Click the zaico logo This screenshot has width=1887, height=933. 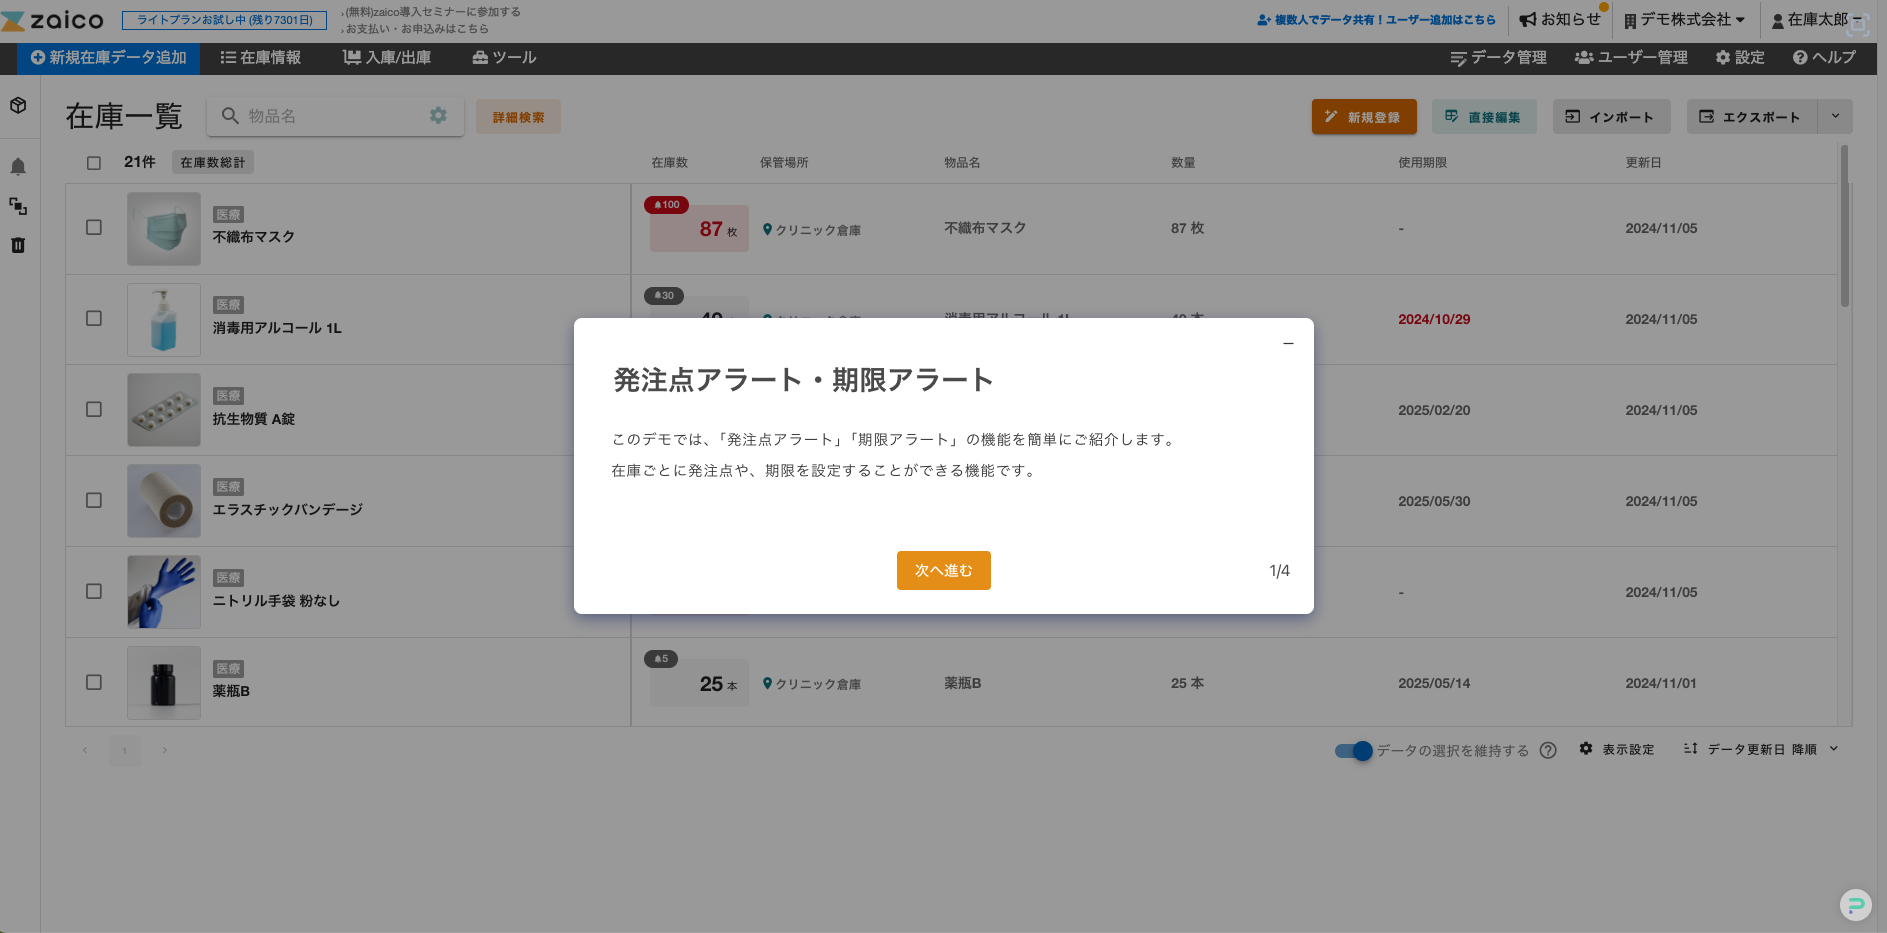53,20
